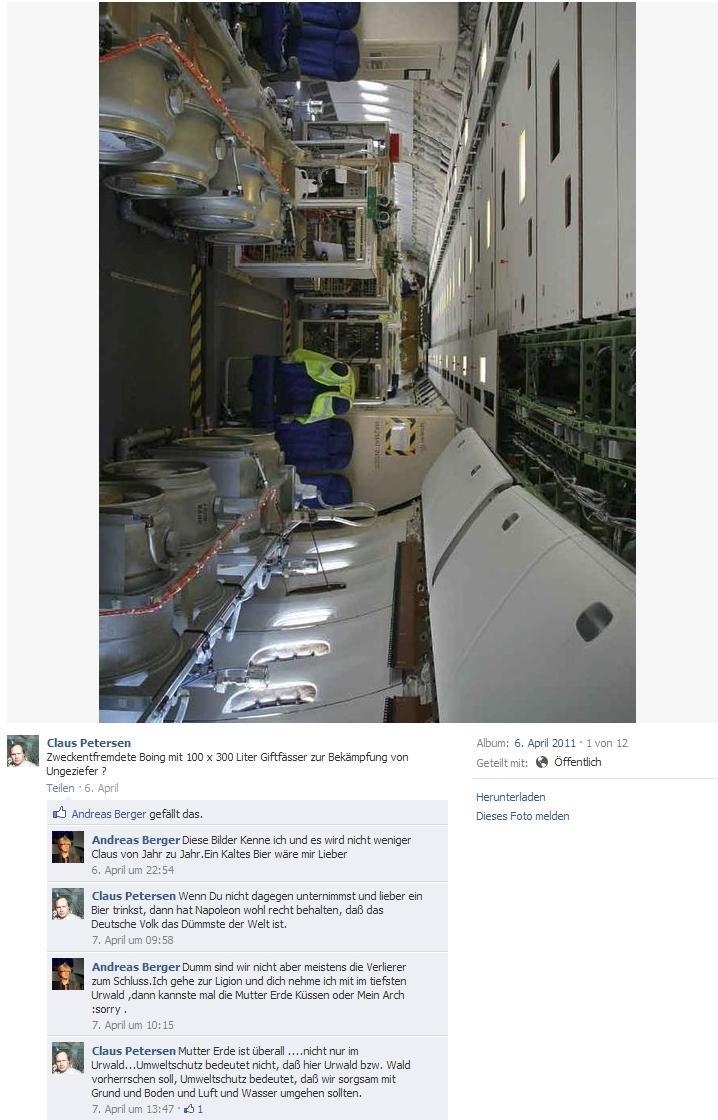Click the "6. April um 22:54" timestamp

point(133,870)
